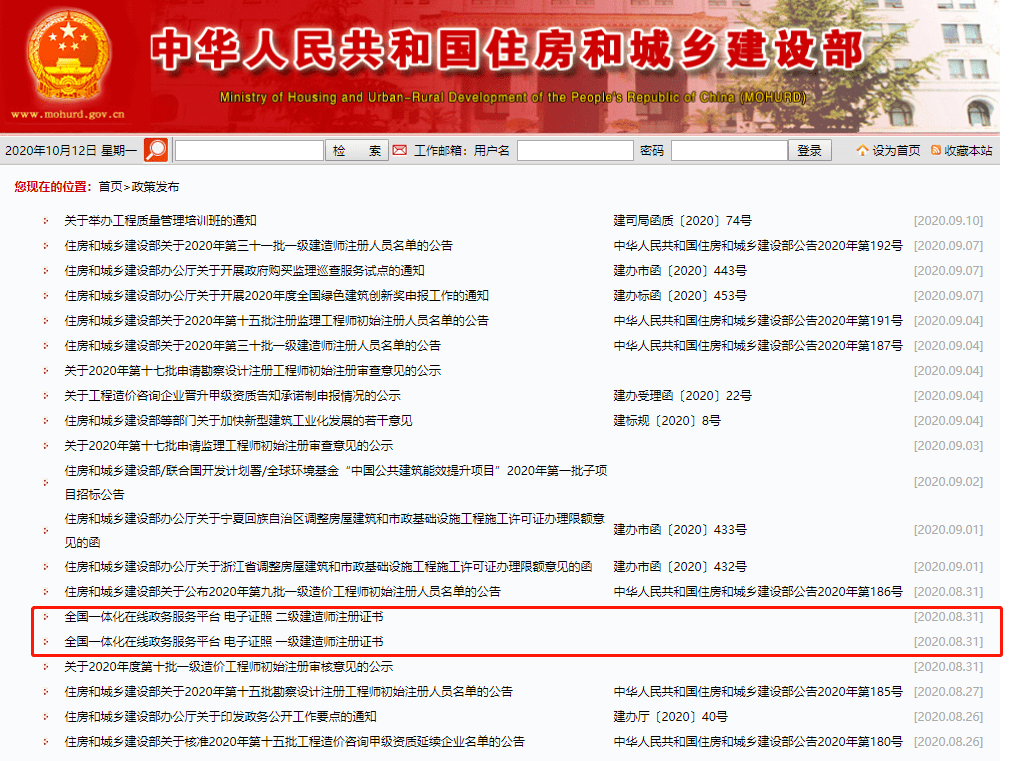Click the red magnifier search icon
The height and width of the screenshot is (761, 1014).
point(155,149)
